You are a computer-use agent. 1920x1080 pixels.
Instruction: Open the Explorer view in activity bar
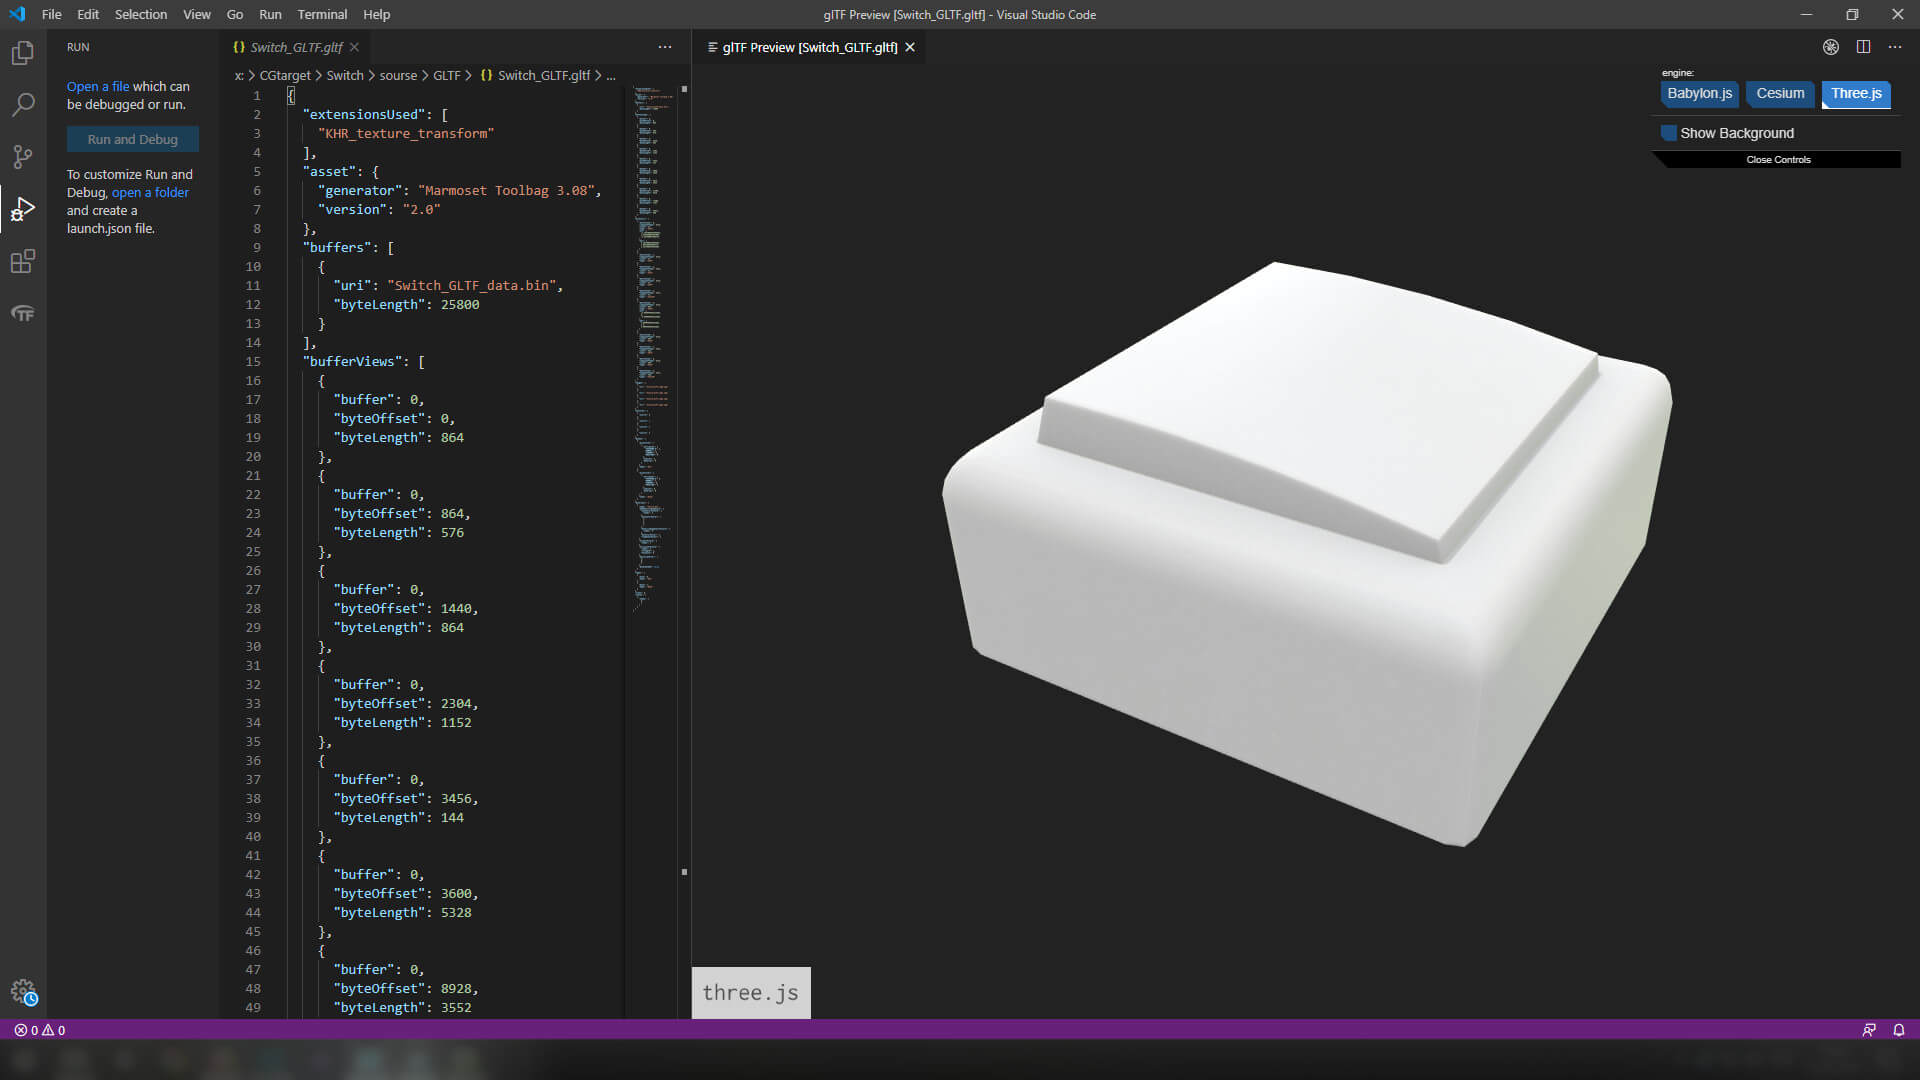(x=22, y=53)
